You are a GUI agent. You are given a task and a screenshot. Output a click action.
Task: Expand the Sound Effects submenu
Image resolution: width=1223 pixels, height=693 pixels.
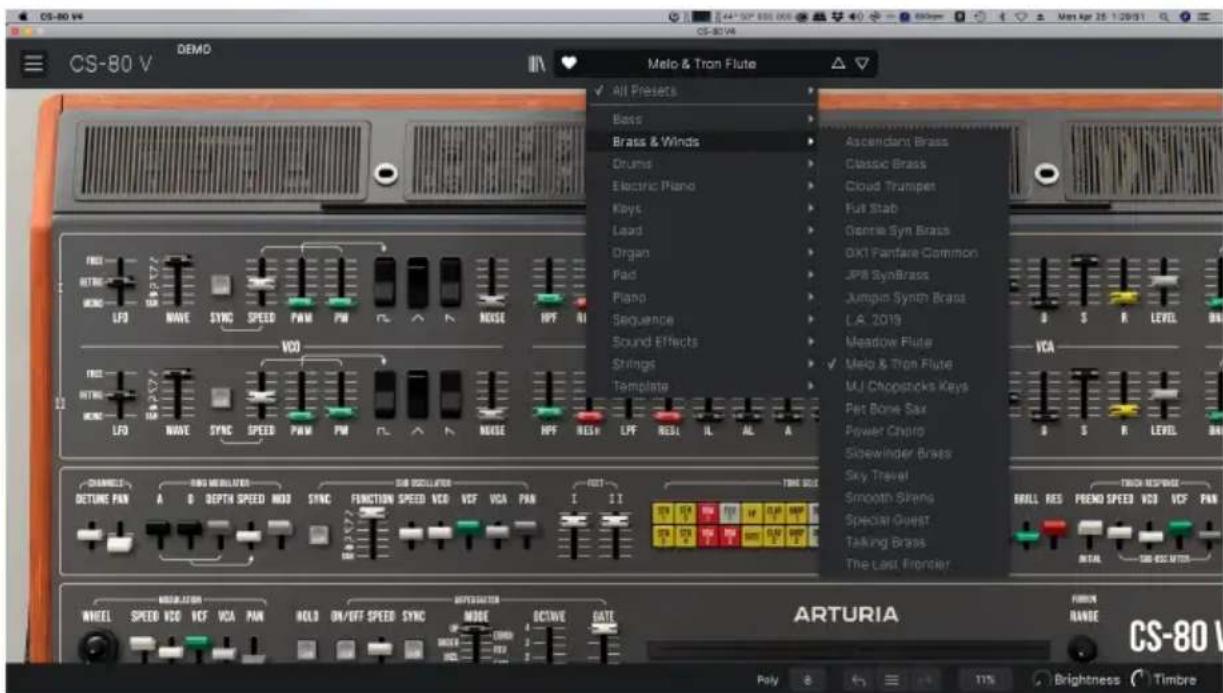[x=703, y=341]
